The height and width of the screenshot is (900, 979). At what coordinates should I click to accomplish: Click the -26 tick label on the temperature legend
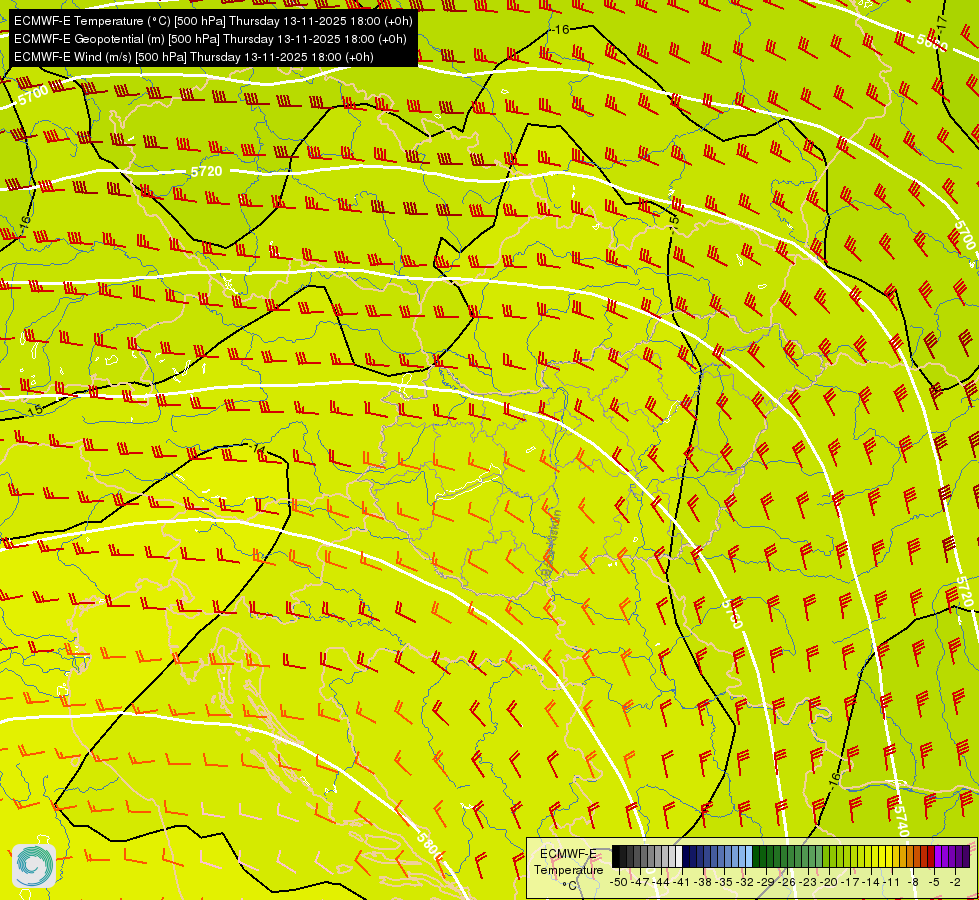(787, 883)
